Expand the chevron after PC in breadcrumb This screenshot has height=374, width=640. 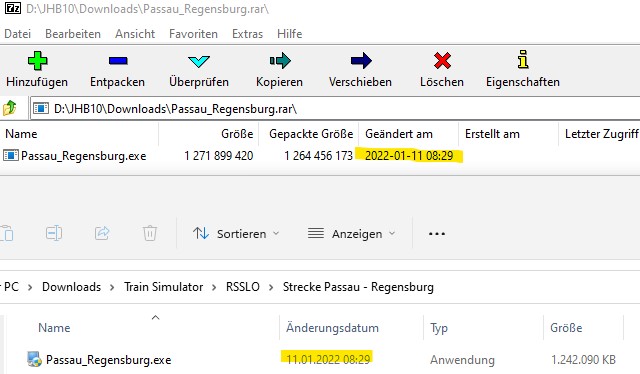pos(30,287)
